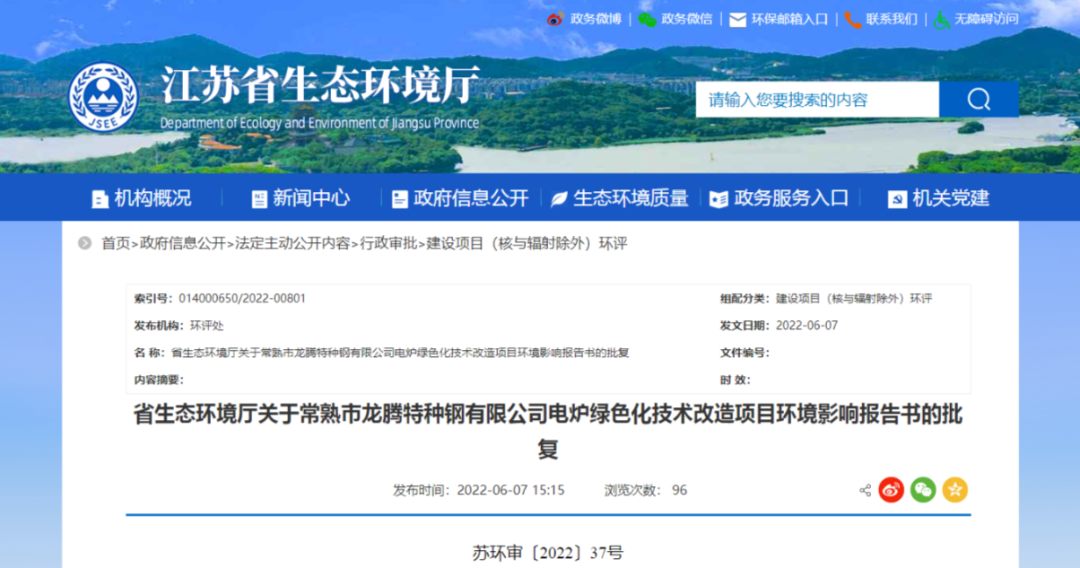Viewport: 1080px width, 568px height.
Task: Go to 建设项目（核与辐射除外）环评 breadcrumb link
Action: (x=527, y=243)
